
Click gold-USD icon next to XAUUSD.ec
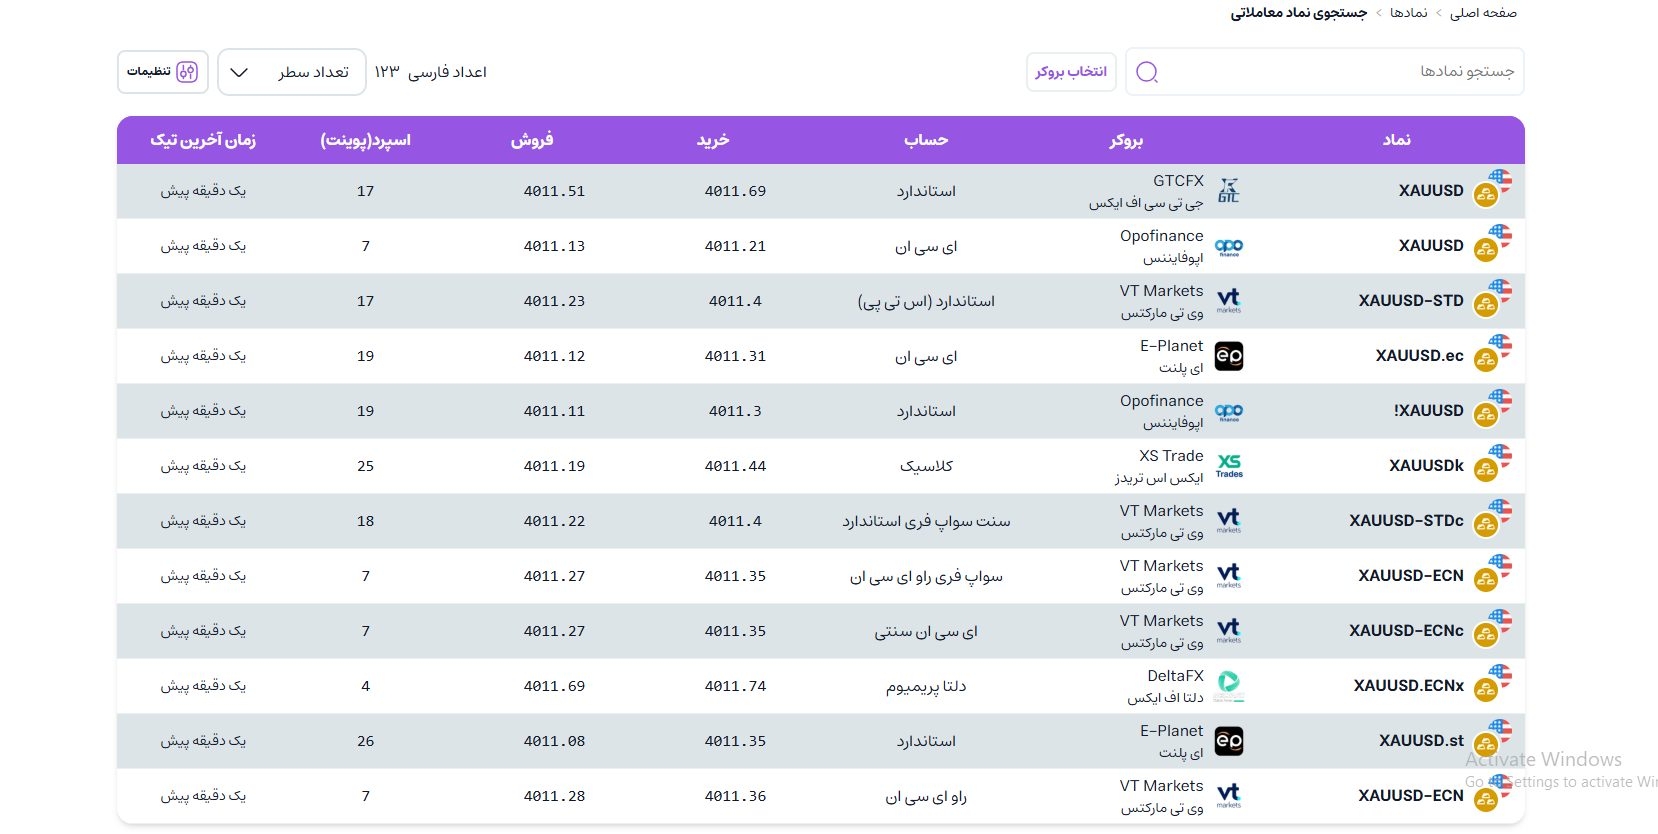coord(1493,354)
